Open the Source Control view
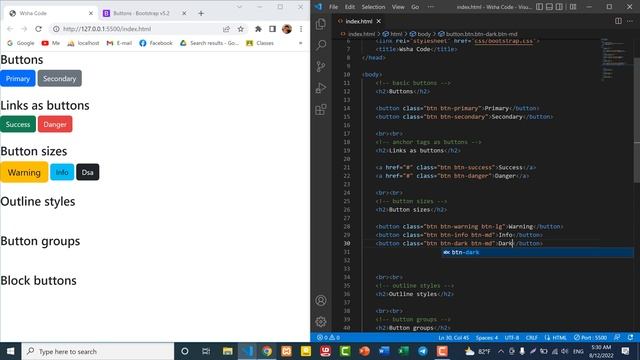Viewport: 640px width, 360px height. point(321,67)
